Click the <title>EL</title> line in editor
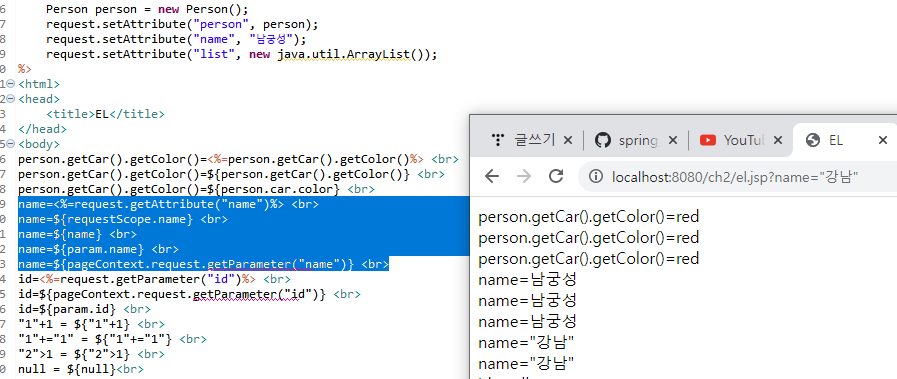Image resolution: width=897 pixels, height=379 pixels. 105,114
